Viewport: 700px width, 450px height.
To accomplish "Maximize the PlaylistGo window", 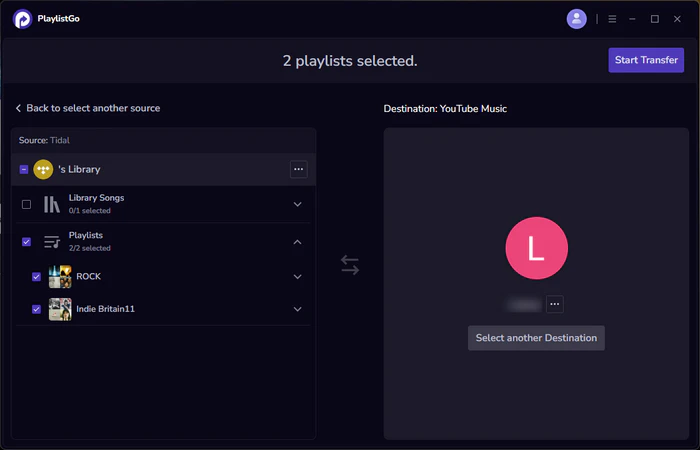I will pyautogui.click(x=654, y=19).
